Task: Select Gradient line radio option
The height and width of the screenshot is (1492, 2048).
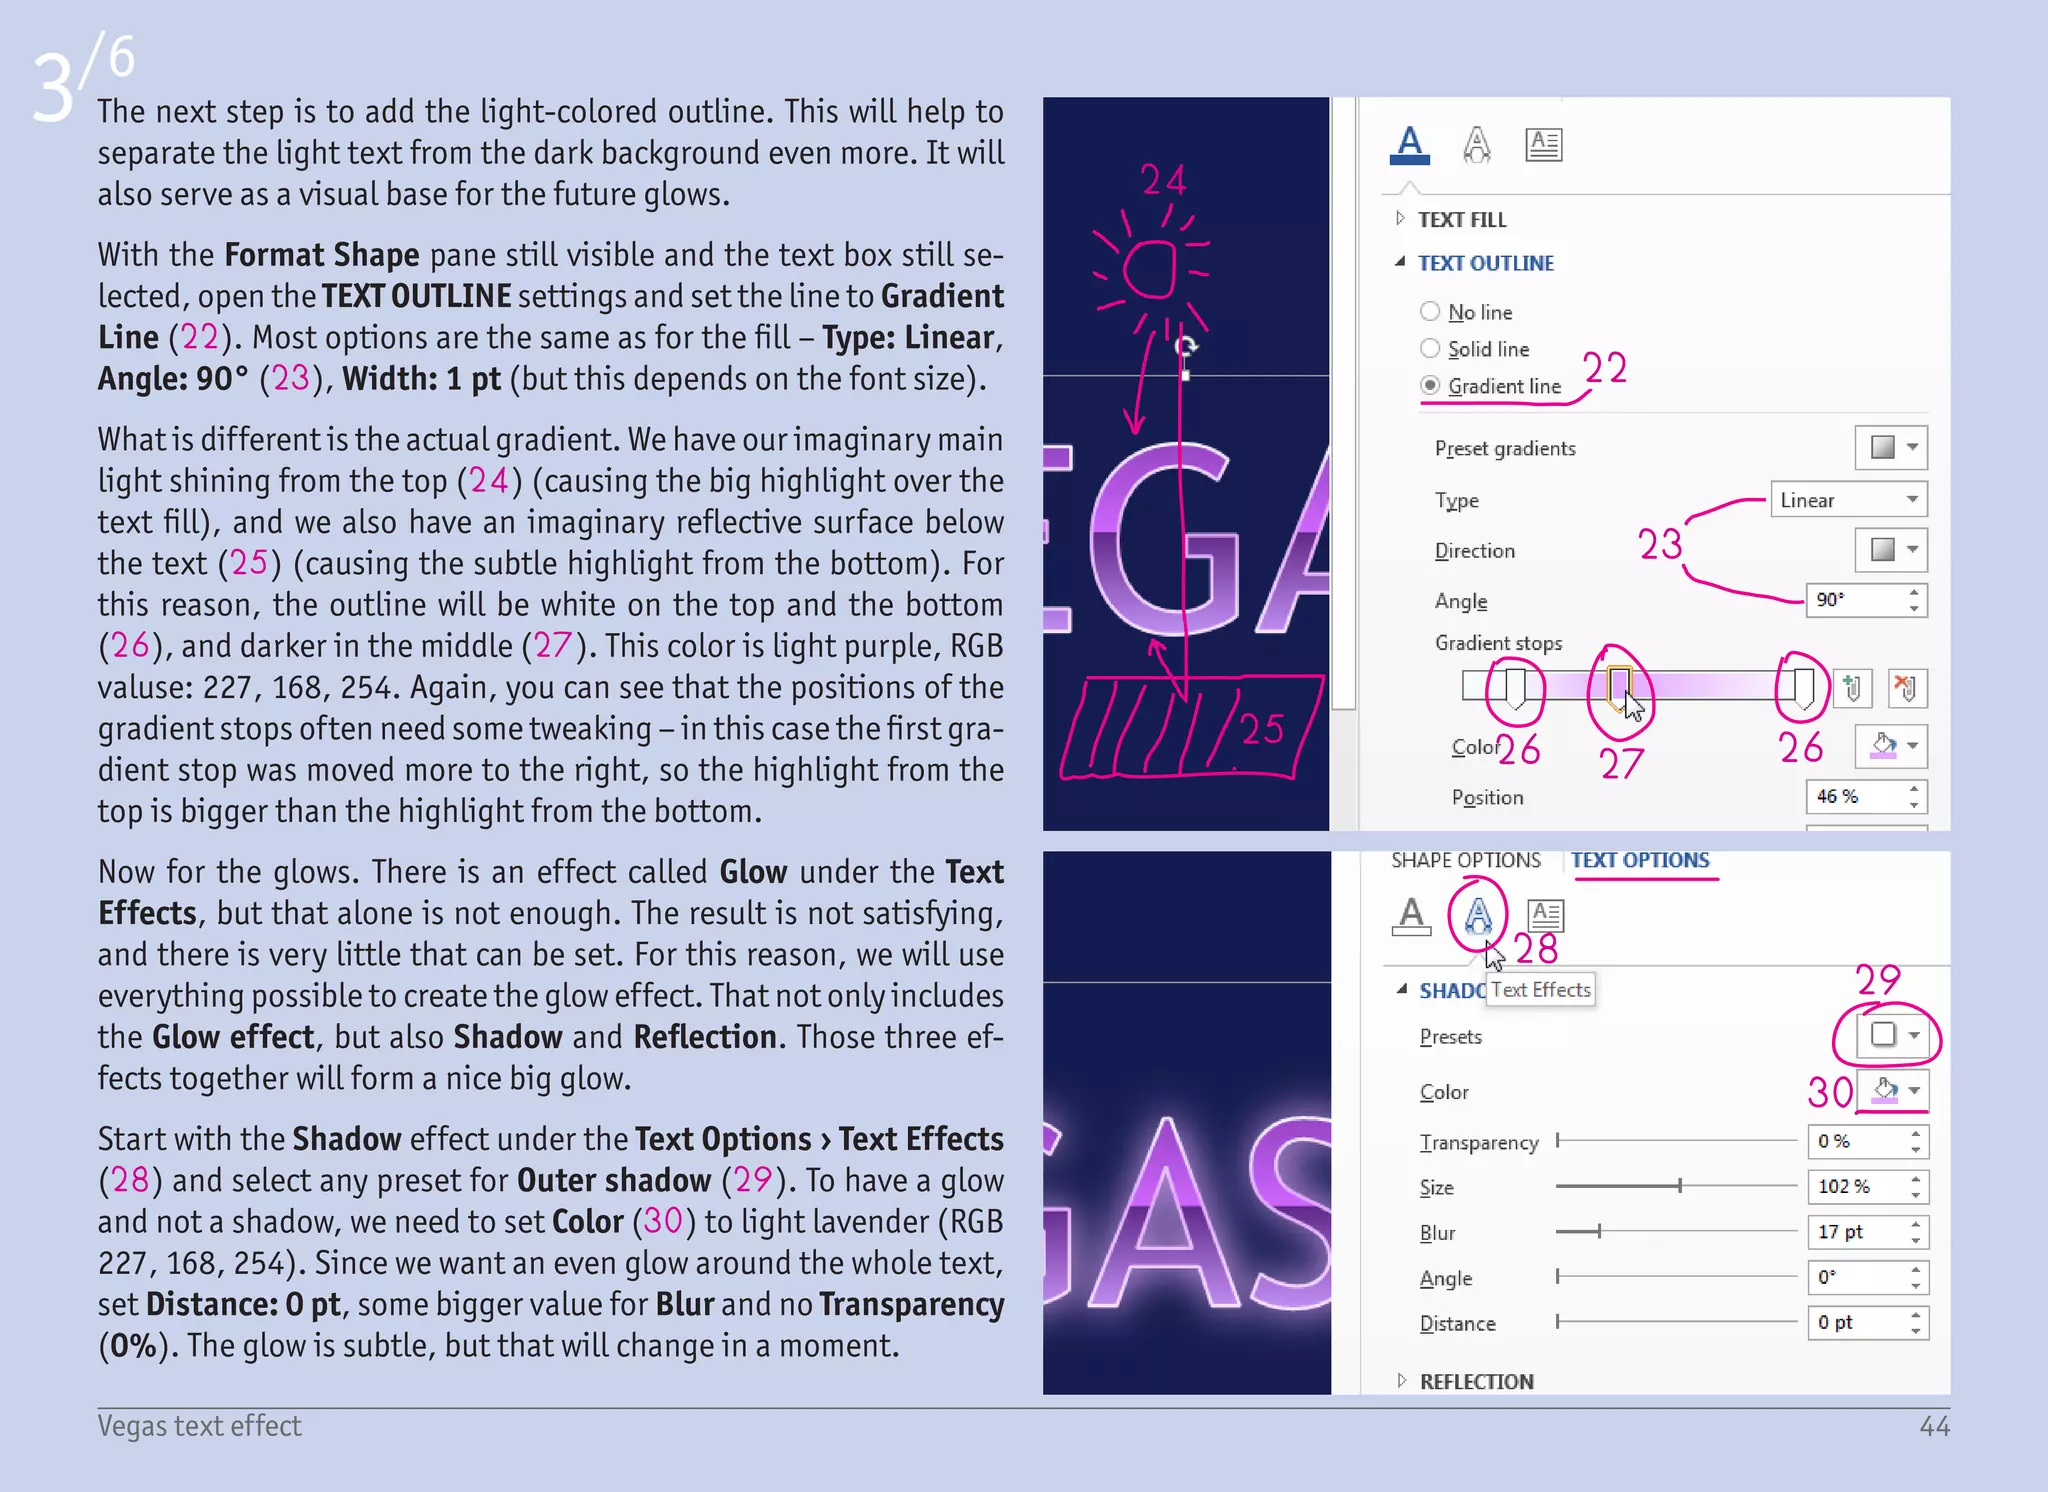Action: [x=1491, y=386]
